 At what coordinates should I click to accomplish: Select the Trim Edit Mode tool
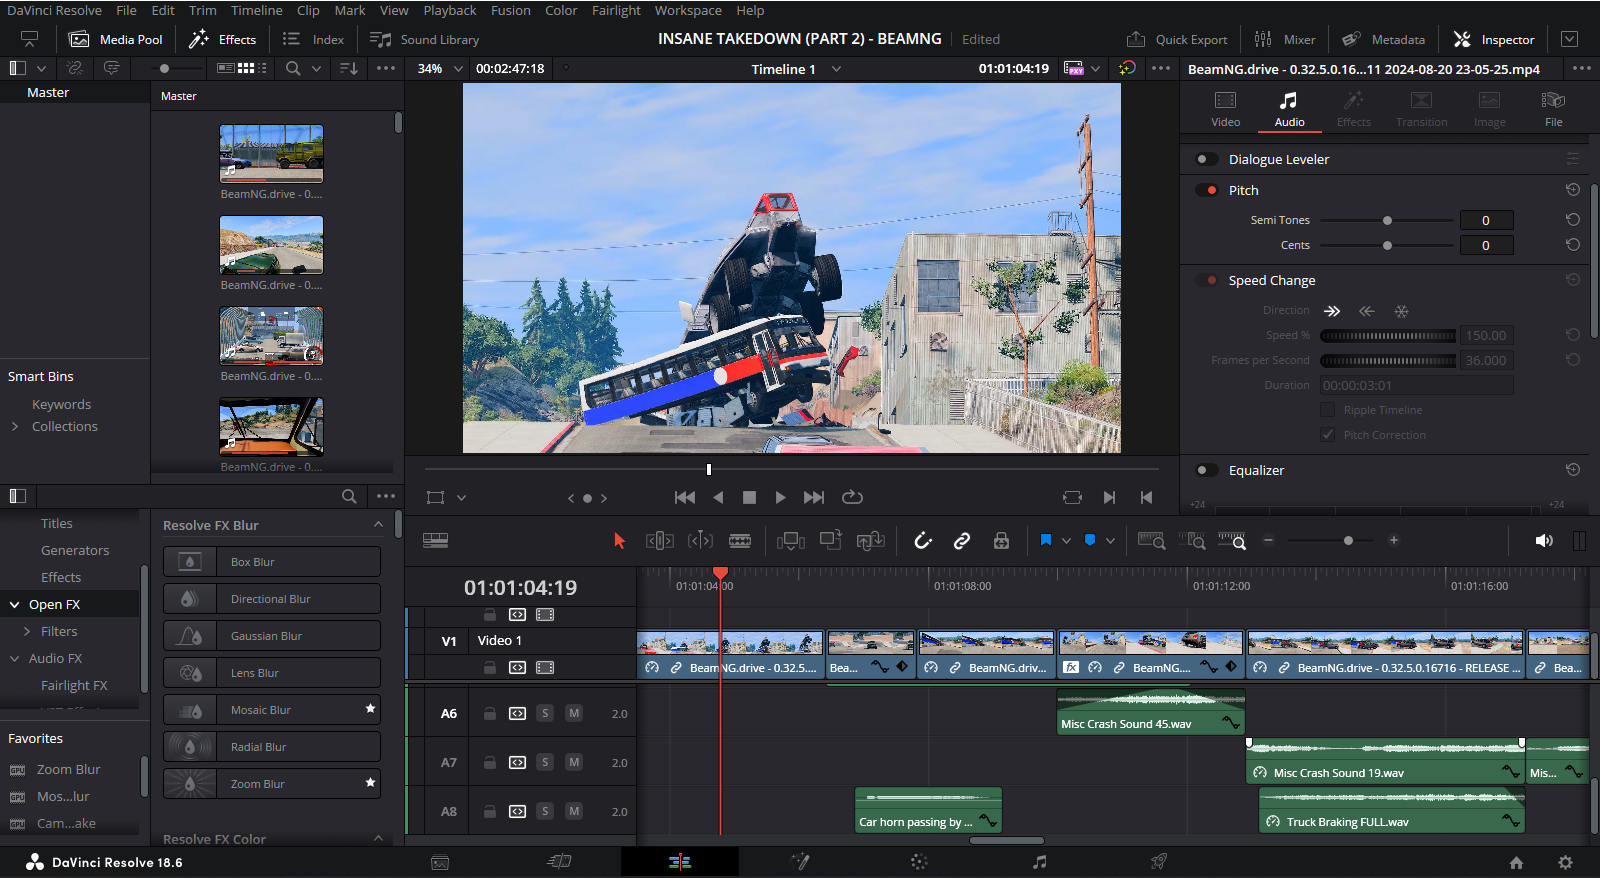pos(659,541)
